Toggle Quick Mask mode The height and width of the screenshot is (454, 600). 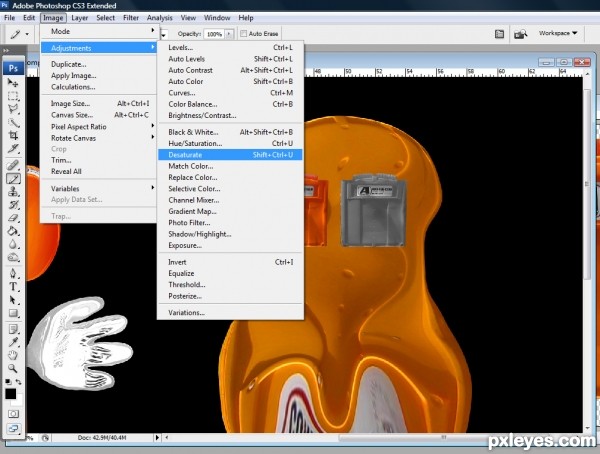[13, 414]
